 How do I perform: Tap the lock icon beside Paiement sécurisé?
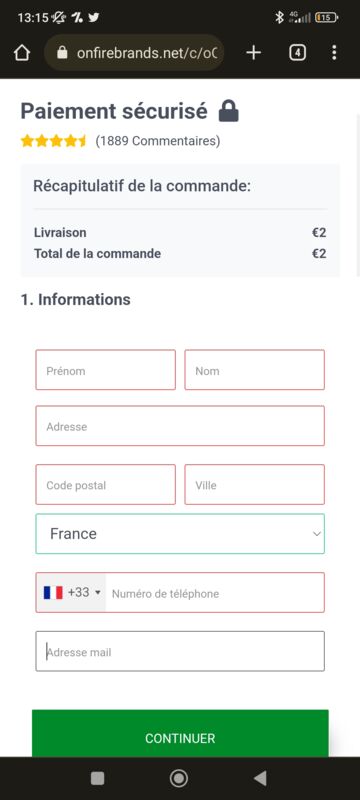click(228, 111)
